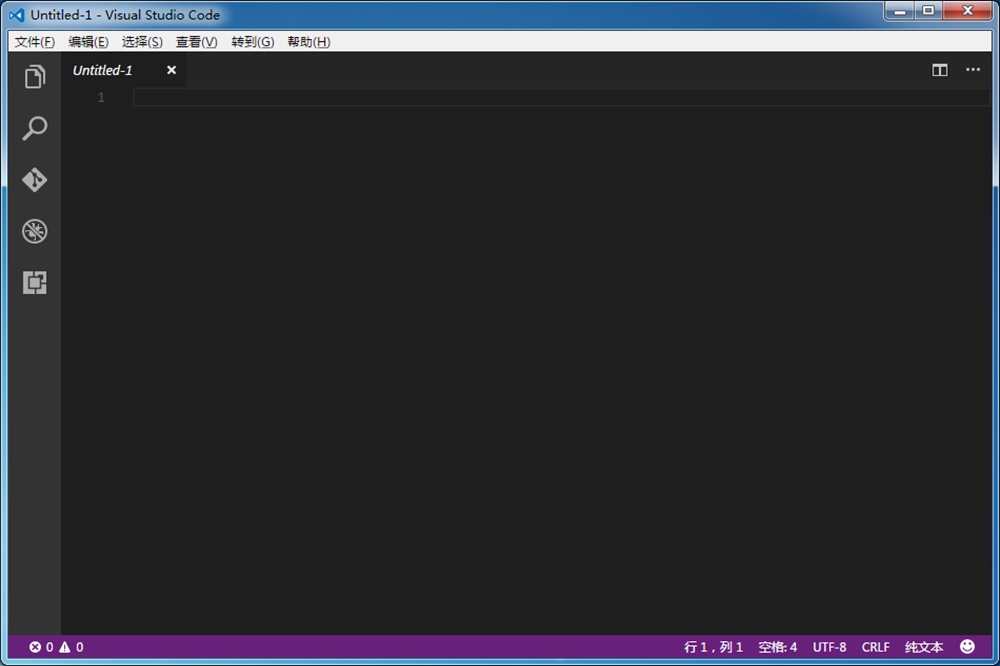The image size is (1000, 666).
Task: Open the Extensions view
Action: (x=35, y=283)
